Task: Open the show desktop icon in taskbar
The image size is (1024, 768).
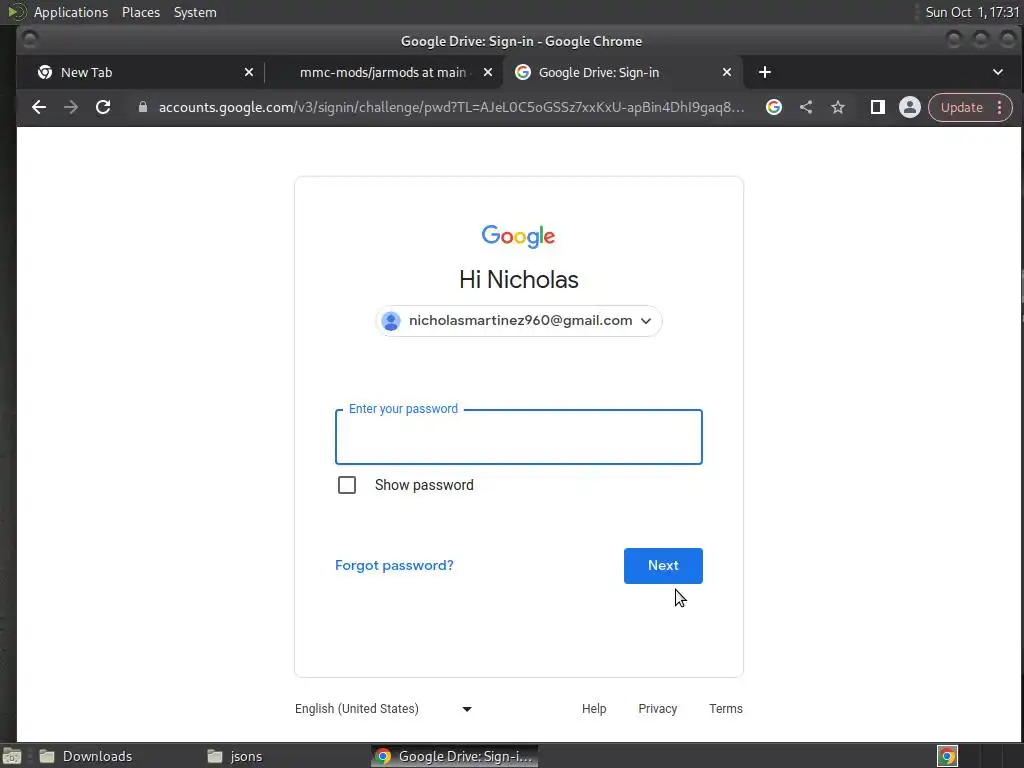Action: click(x=12, y=756)
